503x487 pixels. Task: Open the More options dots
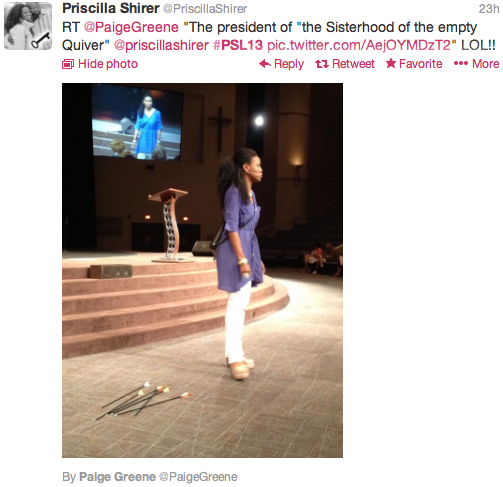(461, 63)
